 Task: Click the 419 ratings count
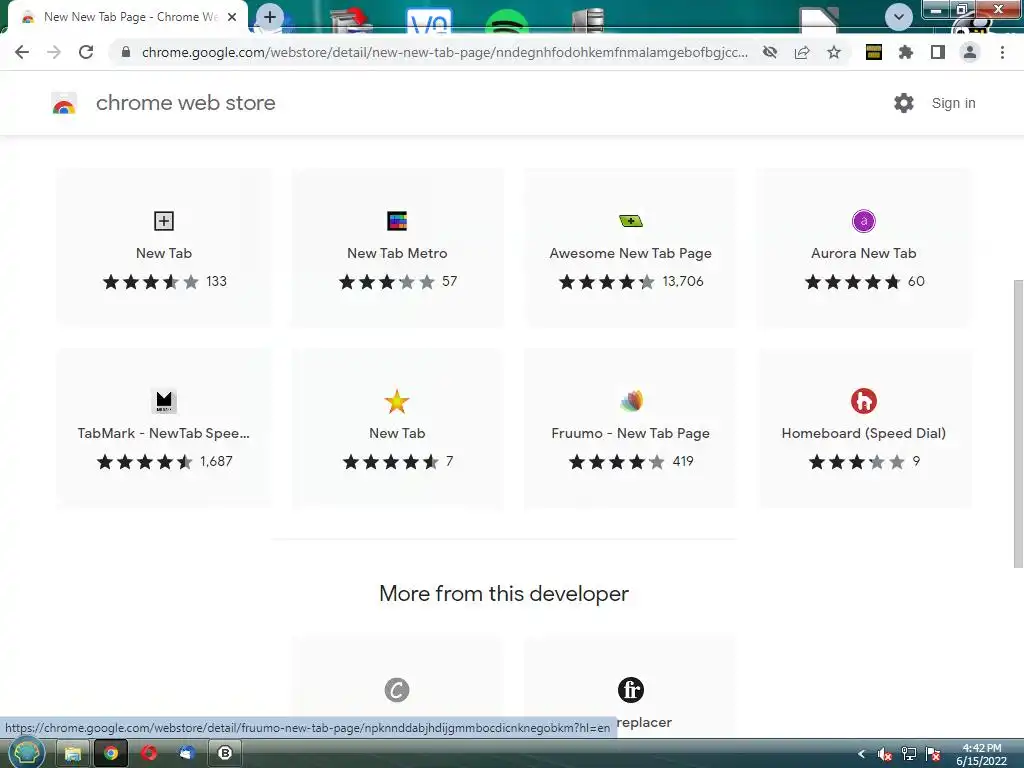(x=683, y=462)
